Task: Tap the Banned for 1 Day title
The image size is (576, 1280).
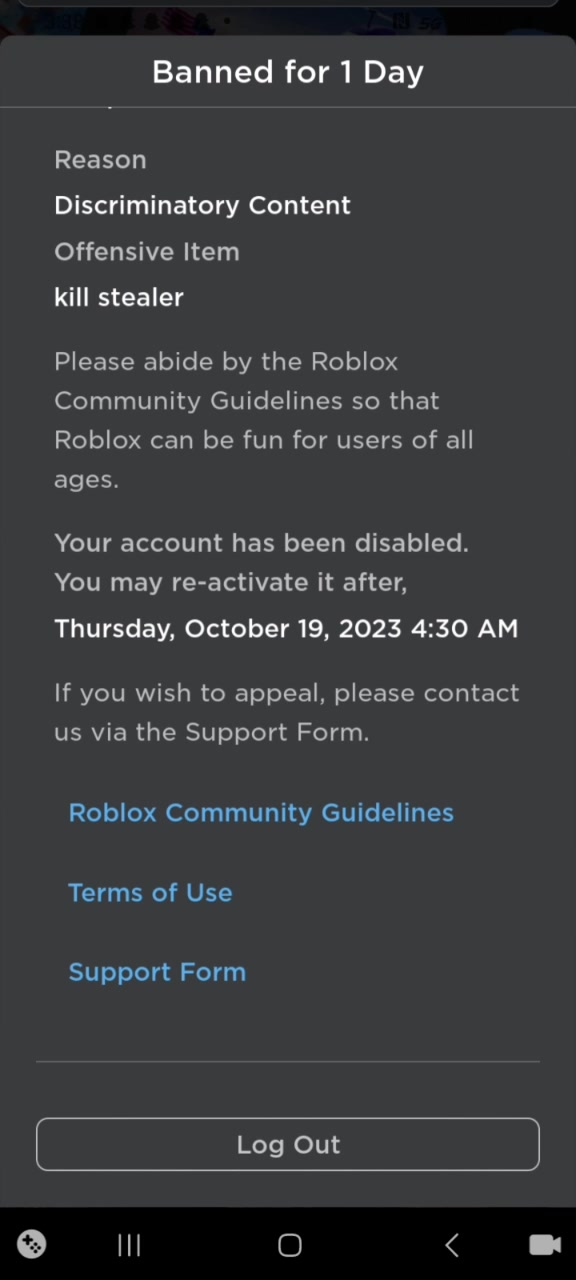Action: (288, 72)
